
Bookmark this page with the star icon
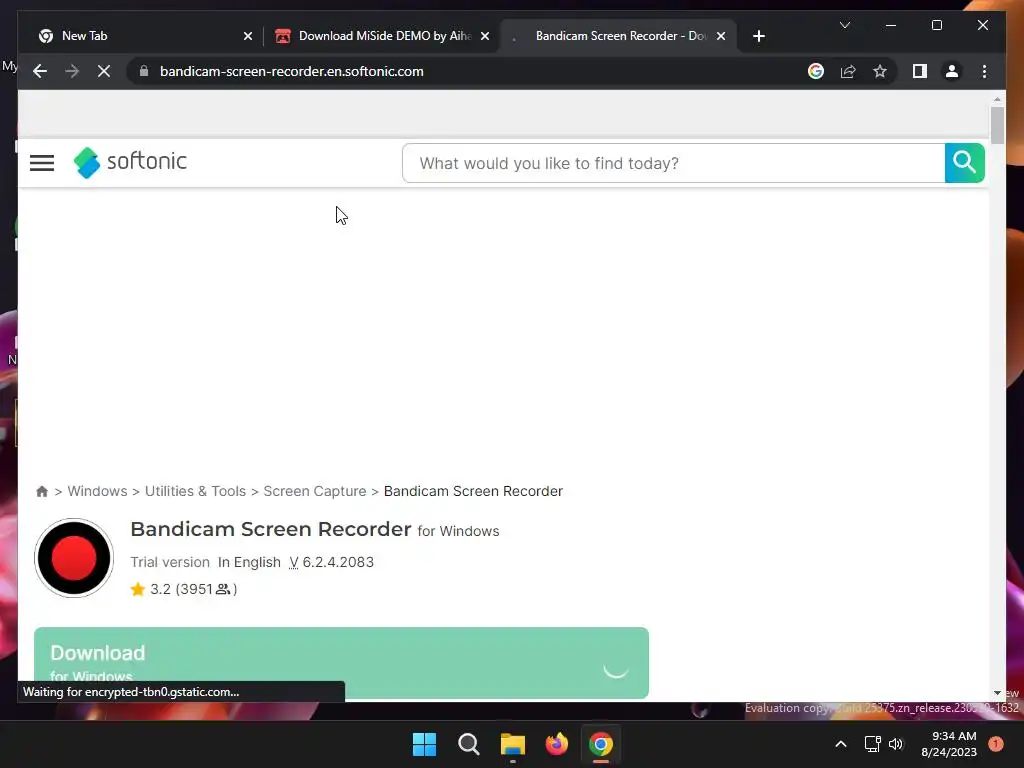click(880, 71)
